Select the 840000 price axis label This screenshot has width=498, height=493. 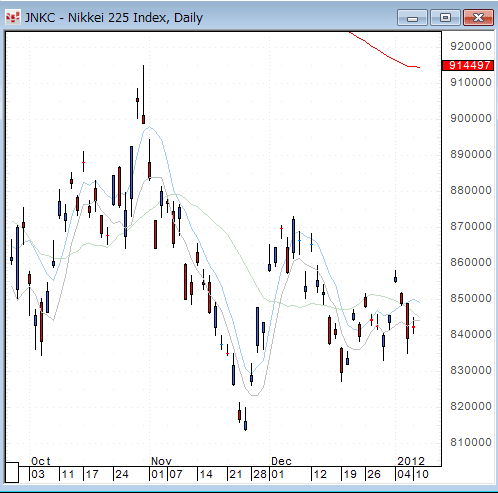tap(471, 334)
